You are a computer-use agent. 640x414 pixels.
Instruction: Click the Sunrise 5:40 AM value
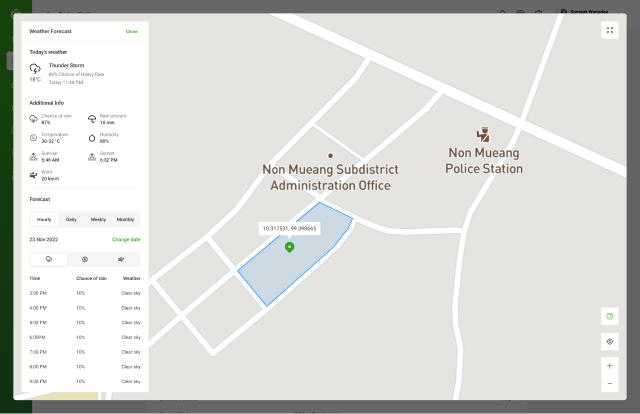click(x=50, y=160)
